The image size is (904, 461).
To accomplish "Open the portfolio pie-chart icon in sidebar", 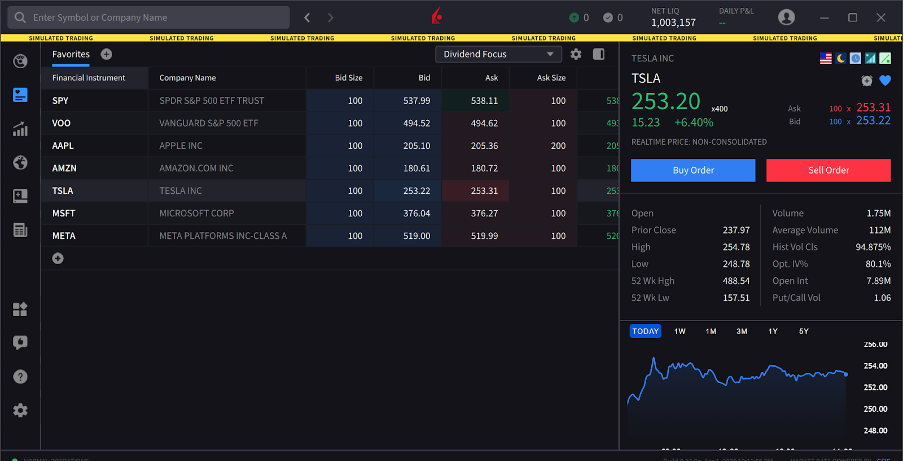I will tap(20, 61).
